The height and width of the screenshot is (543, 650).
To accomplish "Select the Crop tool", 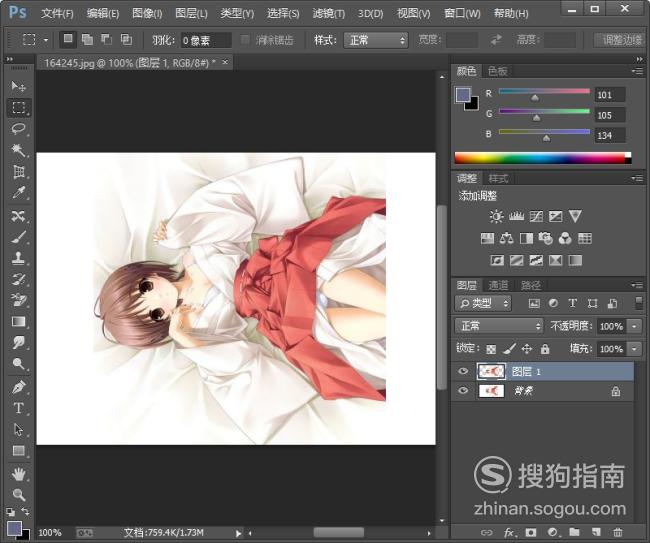I will coord(18,171).
